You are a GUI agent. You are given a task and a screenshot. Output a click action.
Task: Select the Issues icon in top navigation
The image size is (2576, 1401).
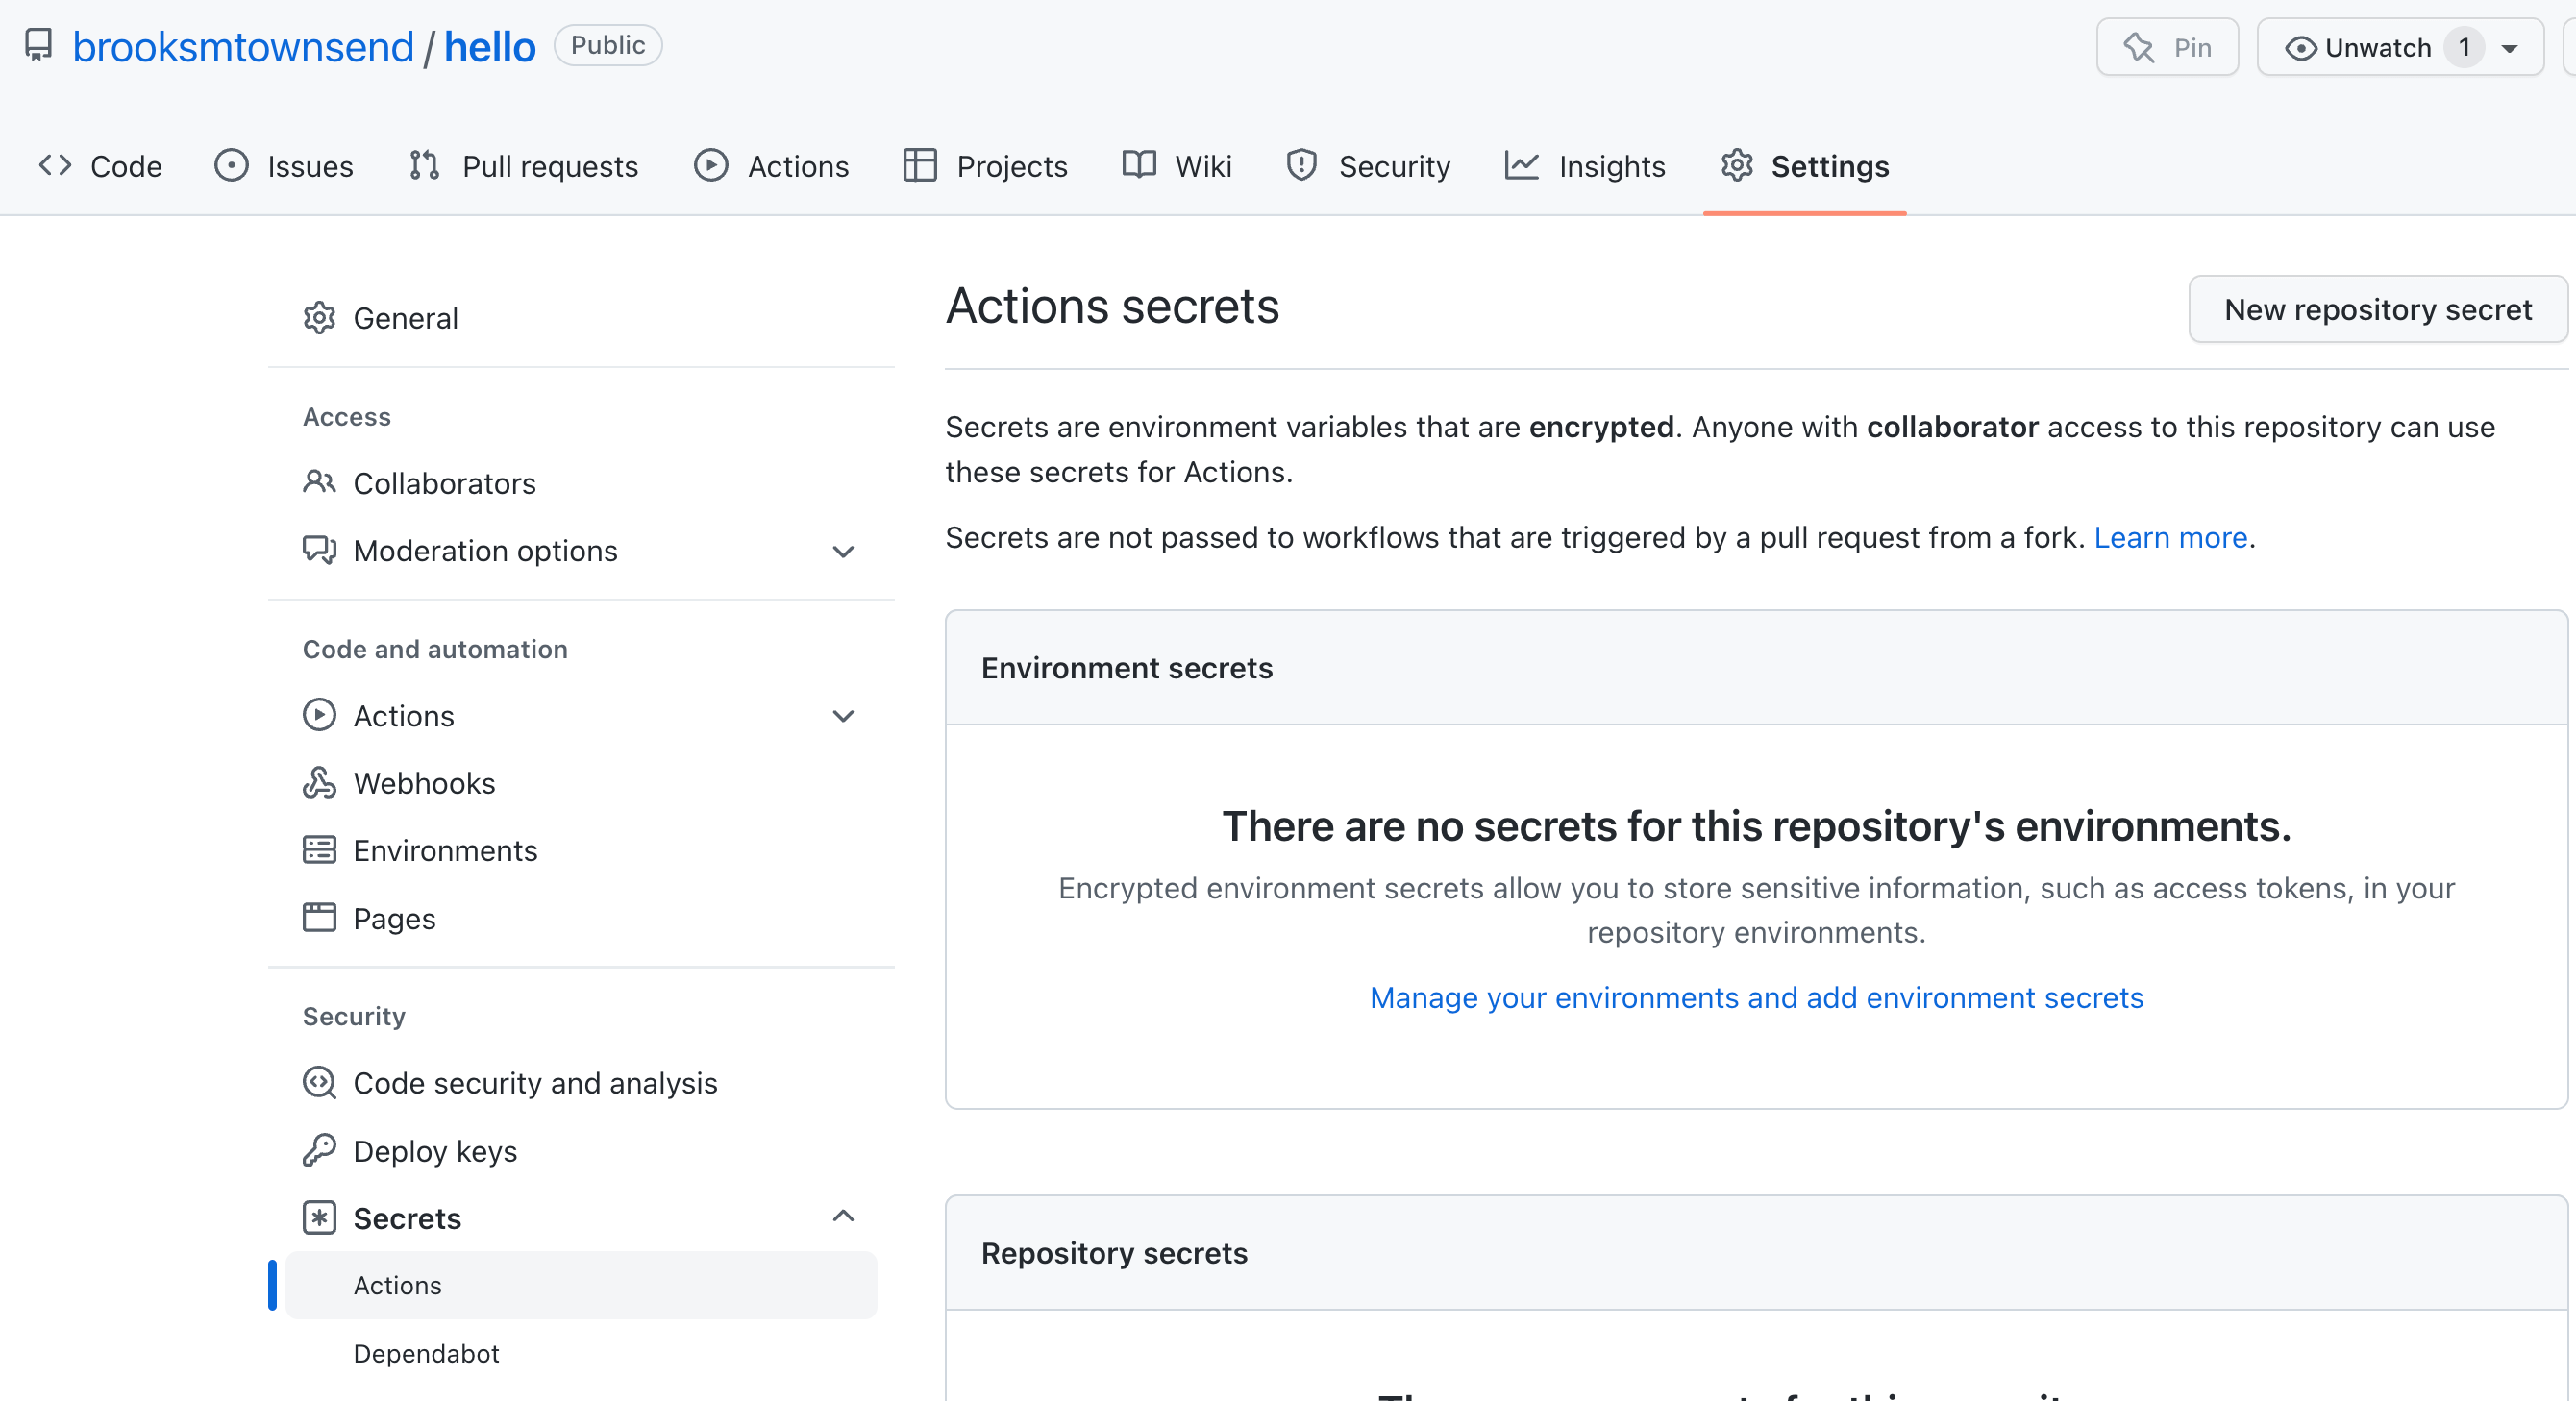(x=231, y=166)
